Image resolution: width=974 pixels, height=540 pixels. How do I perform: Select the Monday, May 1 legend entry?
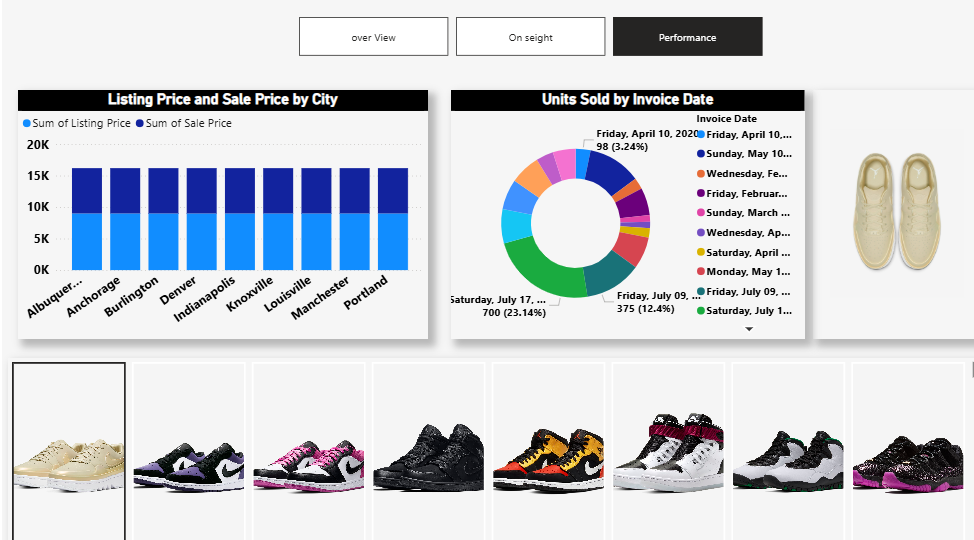746,272
